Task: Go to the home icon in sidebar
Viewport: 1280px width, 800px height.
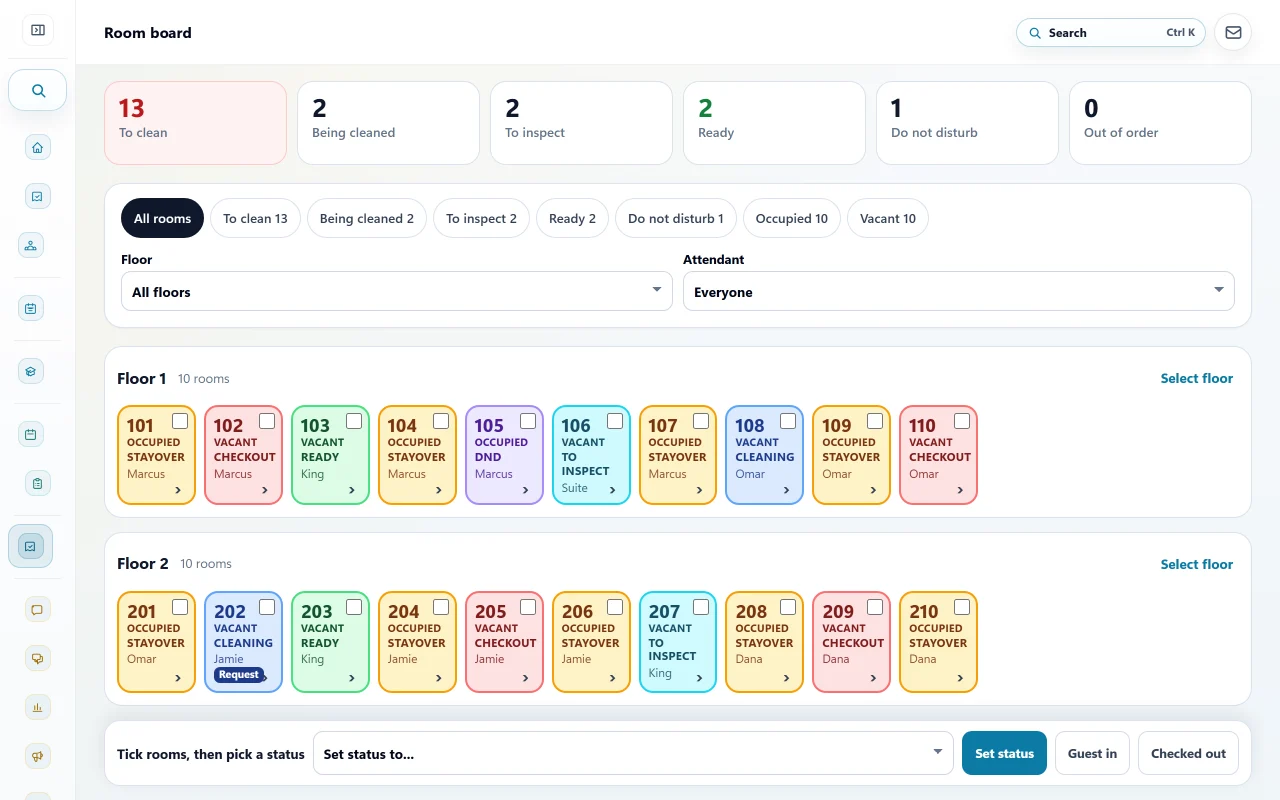Action: point(37,148)
